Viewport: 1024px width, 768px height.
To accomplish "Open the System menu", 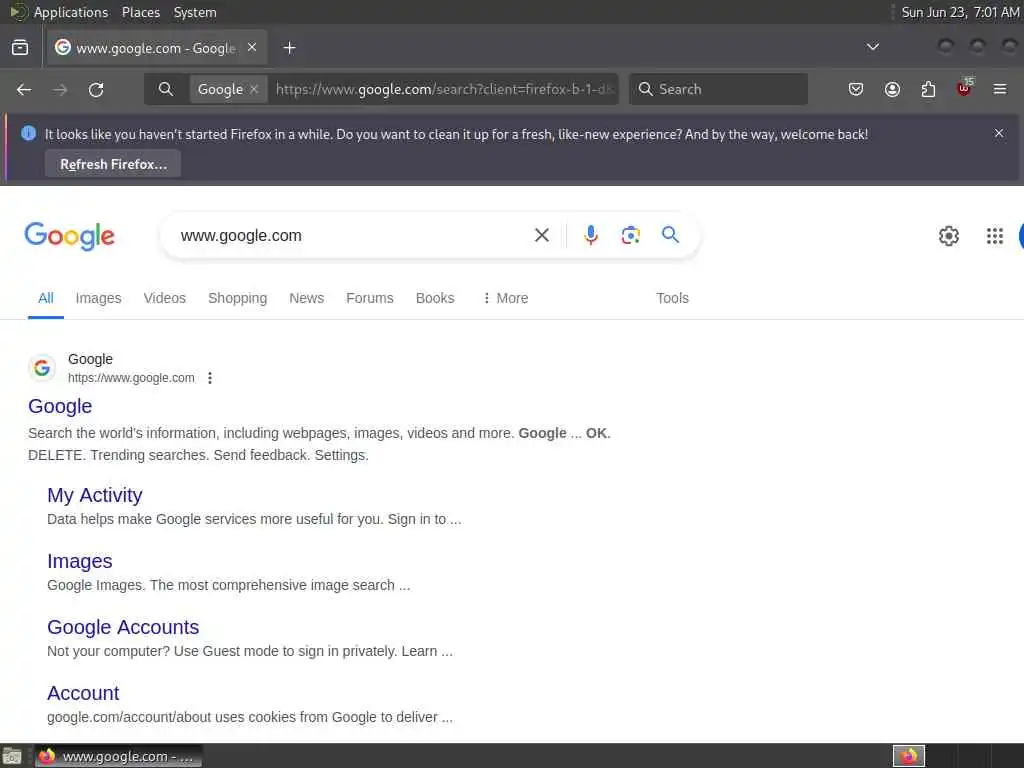I will tap(195, 12).
